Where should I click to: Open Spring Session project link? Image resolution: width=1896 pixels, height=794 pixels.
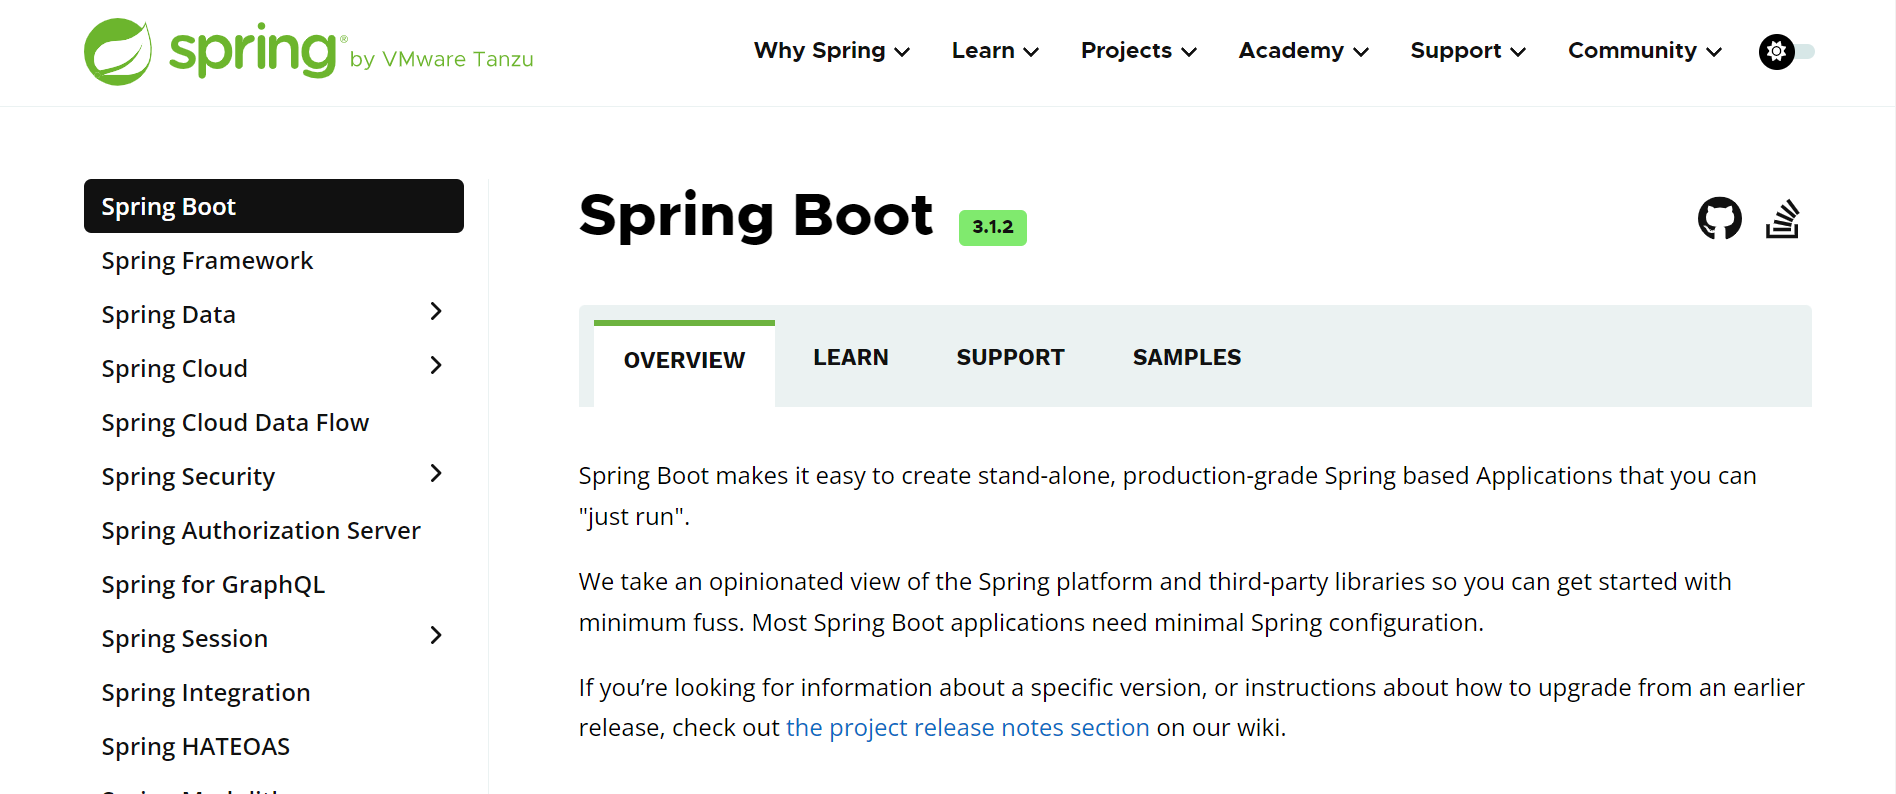tap(185, 639)
